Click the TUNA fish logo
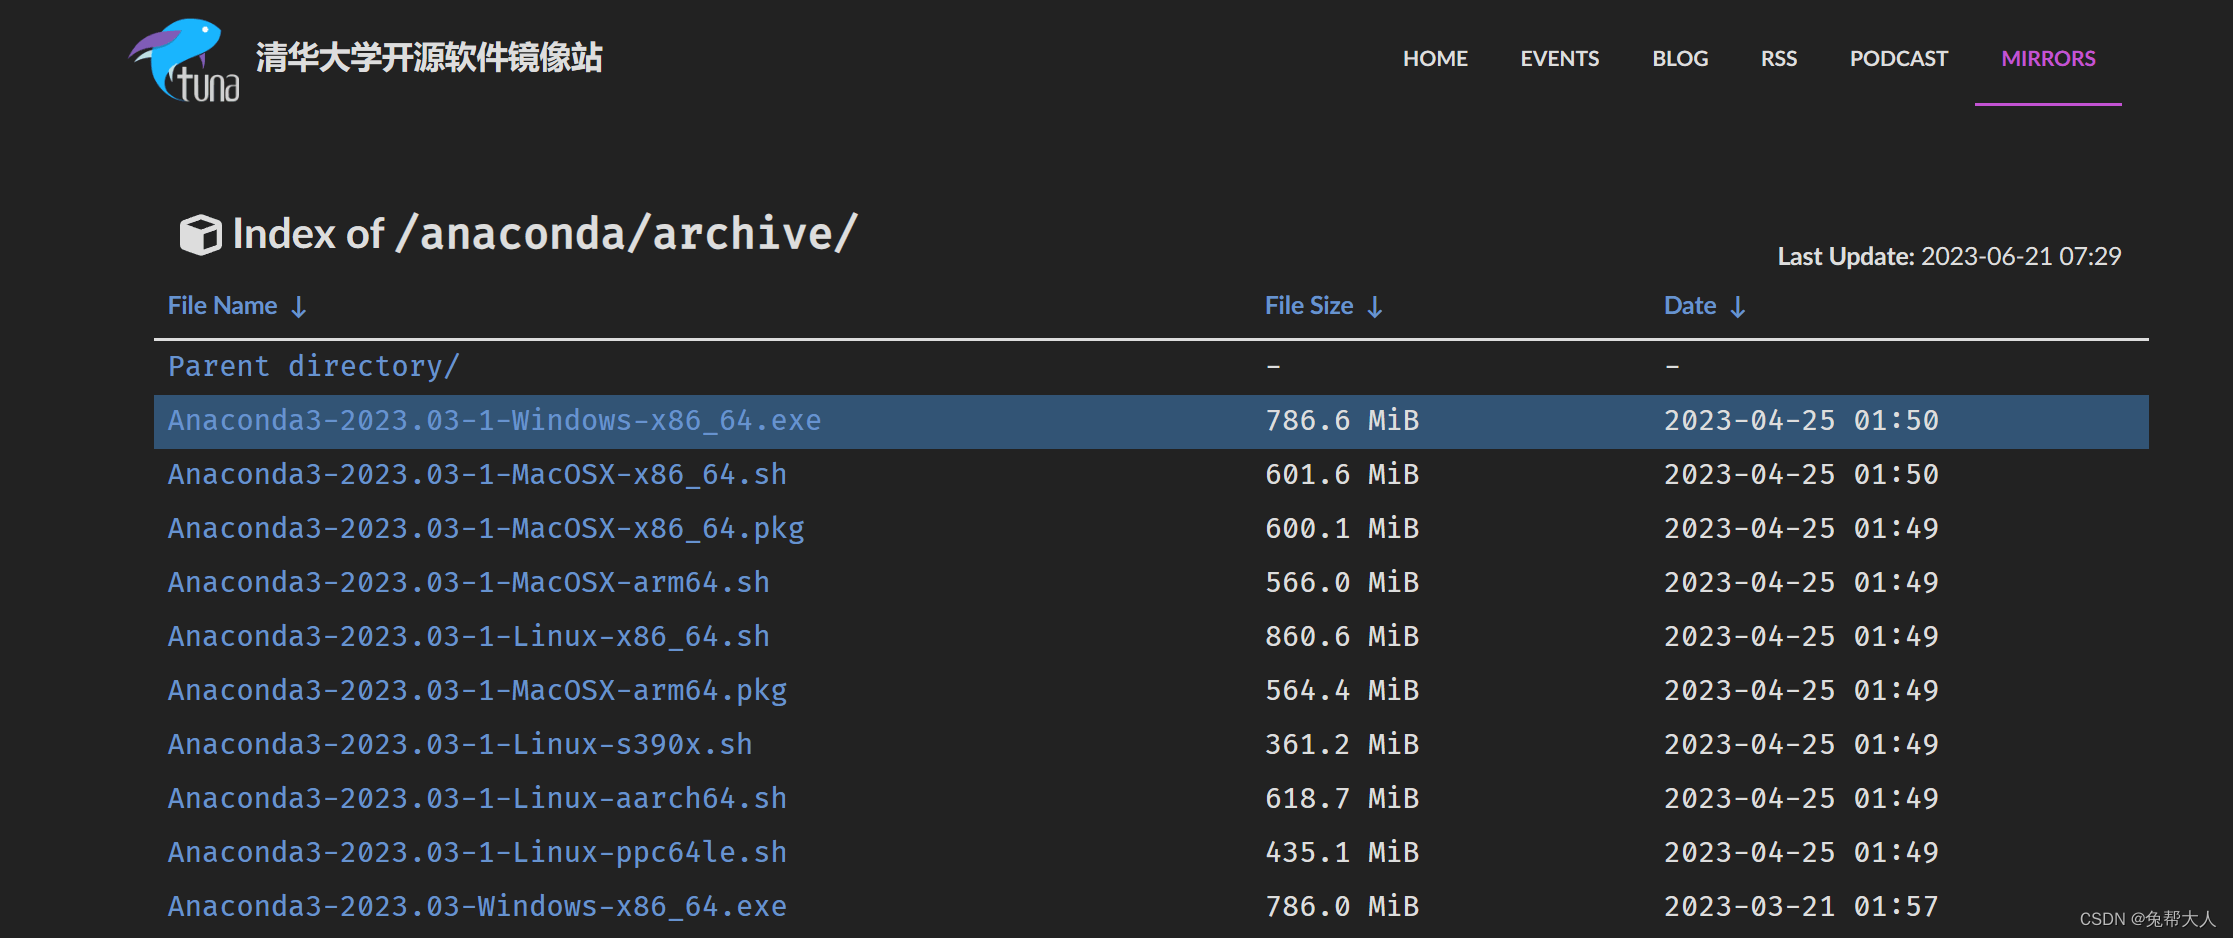The image size is (2233, 938). [184, 60]
